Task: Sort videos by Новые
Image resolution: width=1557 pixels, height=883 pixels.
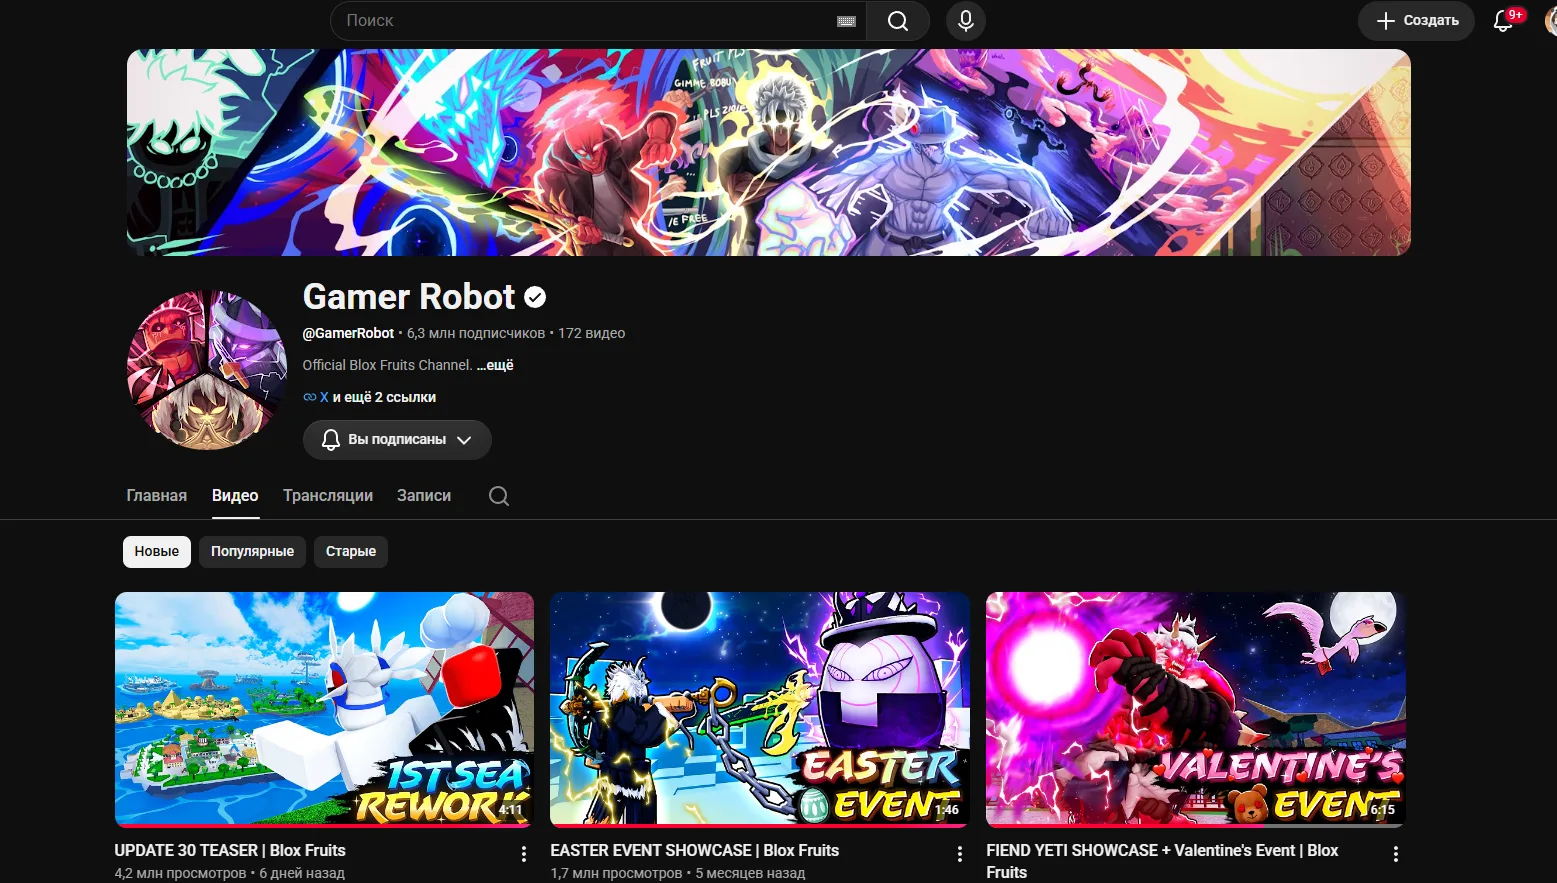Action: pyautogui.click(x=157, y=552)
